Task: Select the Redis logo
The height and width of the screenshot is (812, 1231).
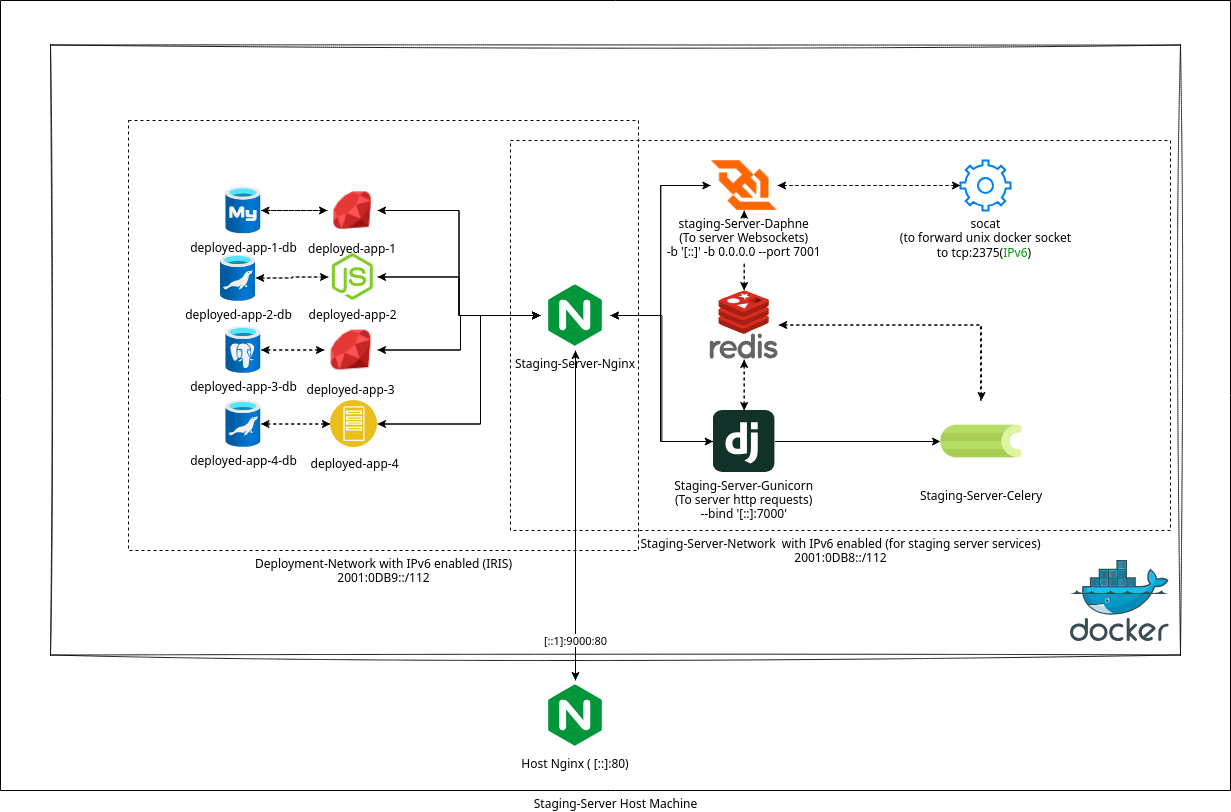Action: 743,326
